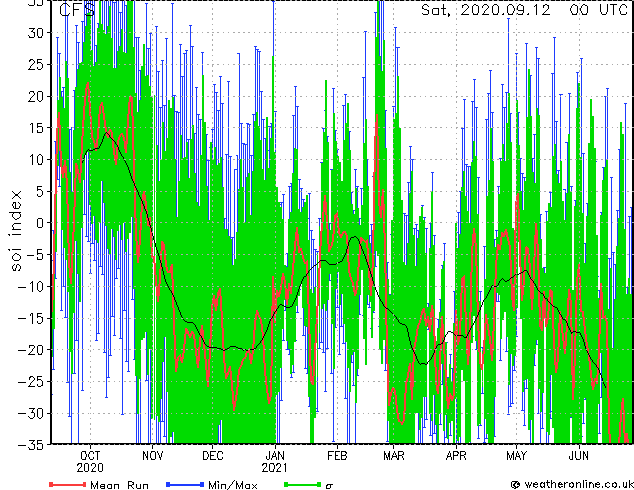Image resolution: width=634 pixels, height=490 pixels.
Task: Click the DEC month label
Action: coord(213,456)
